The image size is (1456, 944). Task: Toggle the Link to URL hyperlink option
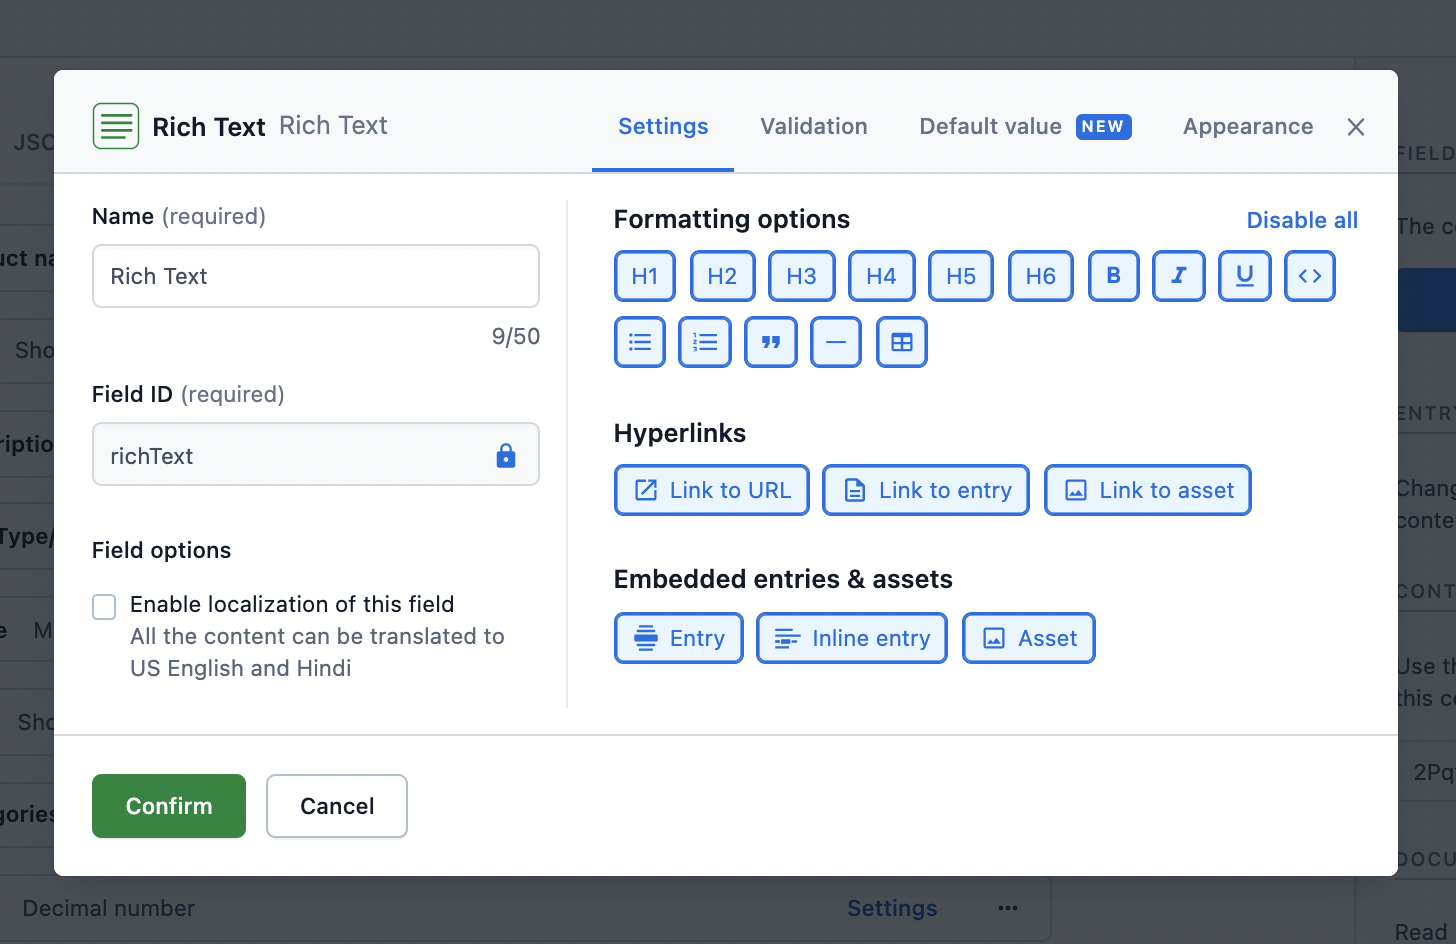pyautogui.click(x=711, y=490)
